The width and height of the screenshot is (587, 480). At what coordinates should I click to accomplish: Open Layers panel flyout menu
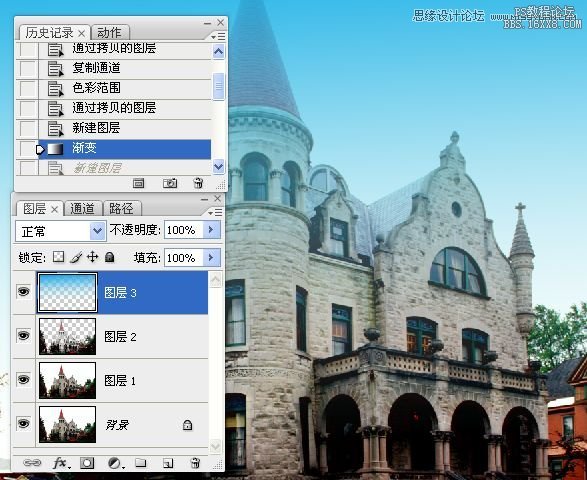[x=216, y=212]
